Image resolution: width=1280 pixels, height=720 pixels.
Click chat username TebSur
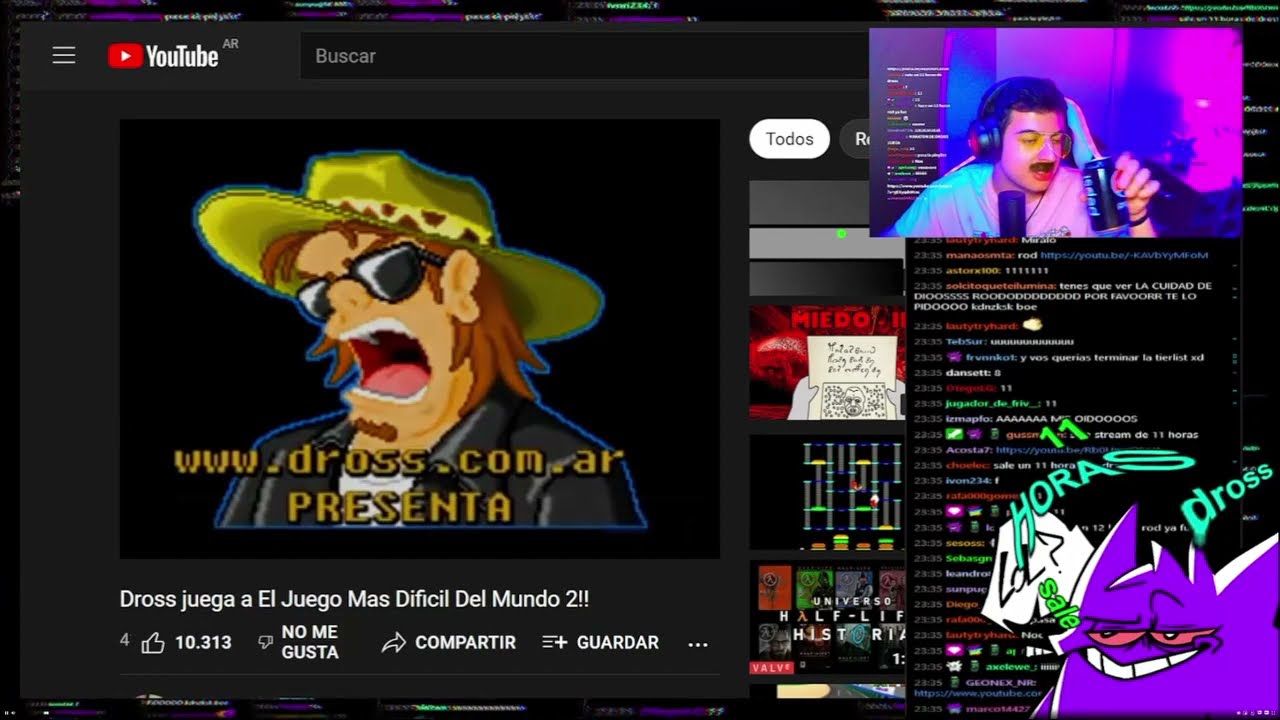click(965, 341)
